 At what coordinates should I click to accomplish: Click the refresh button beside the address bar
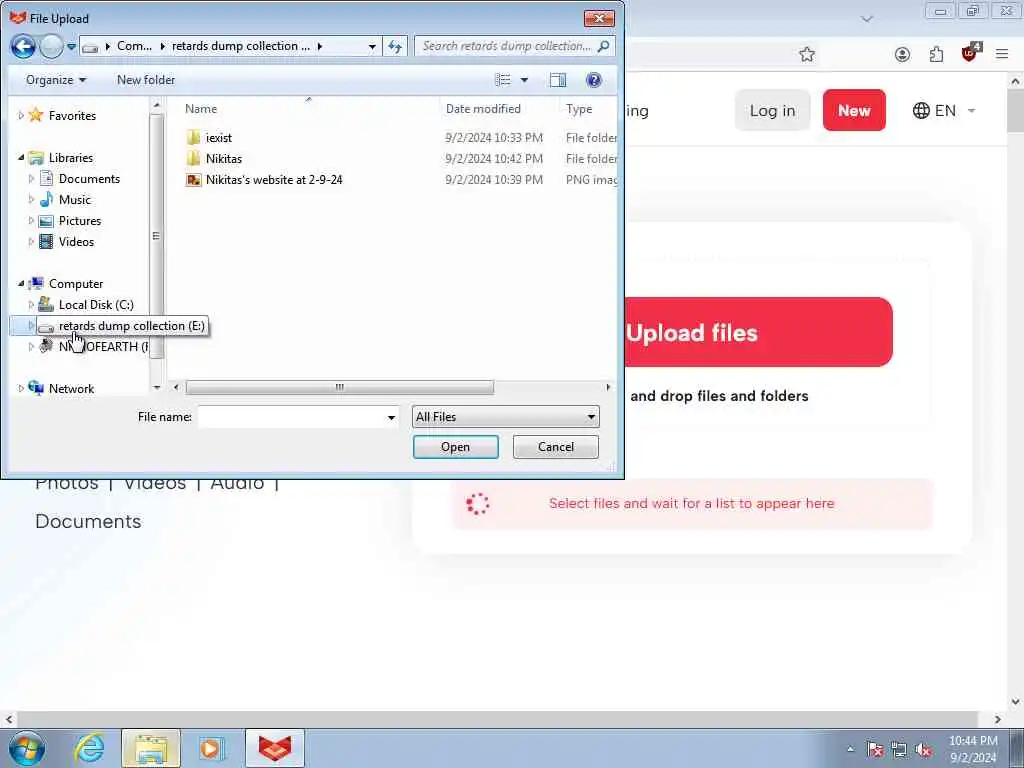click(395, 46)
